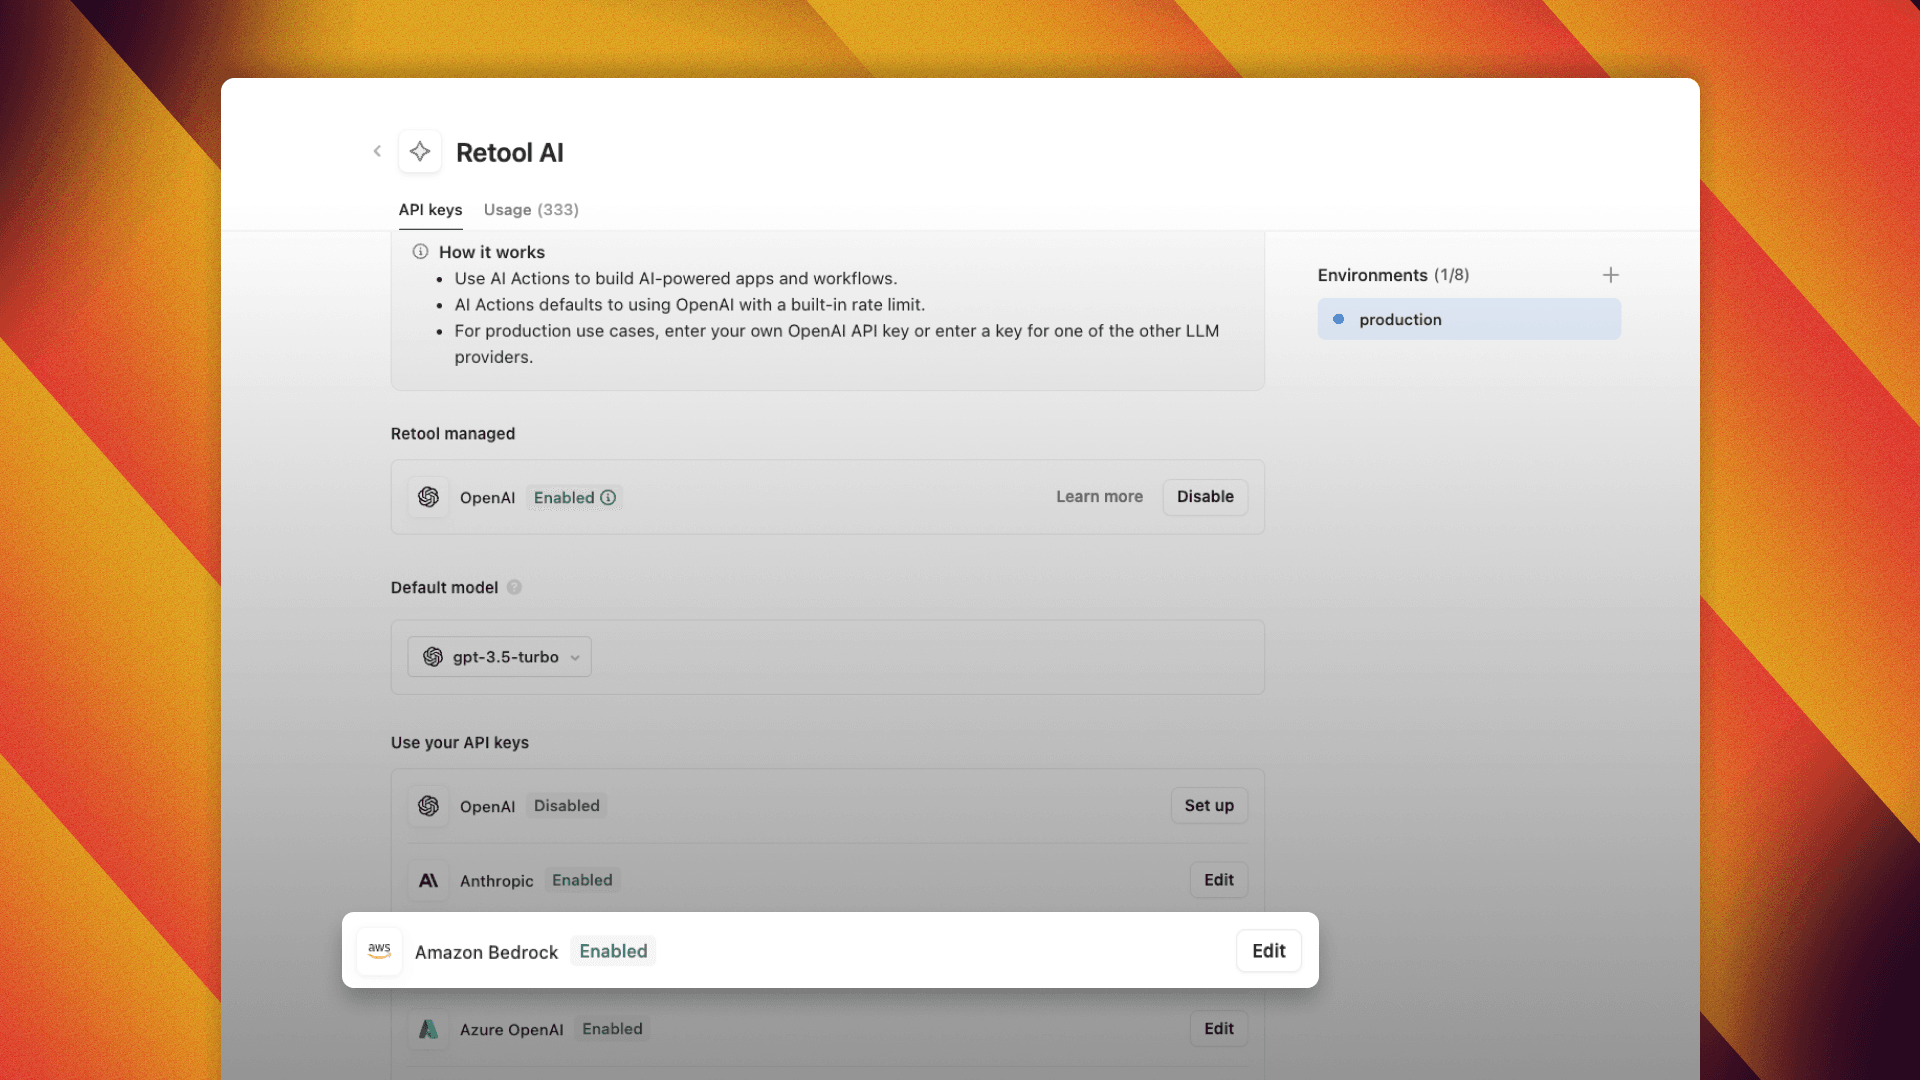This screenshot has width=1920, height=1080.
Task: Click the OpenAI logo under Use your API keys
Action: point(428,806)
